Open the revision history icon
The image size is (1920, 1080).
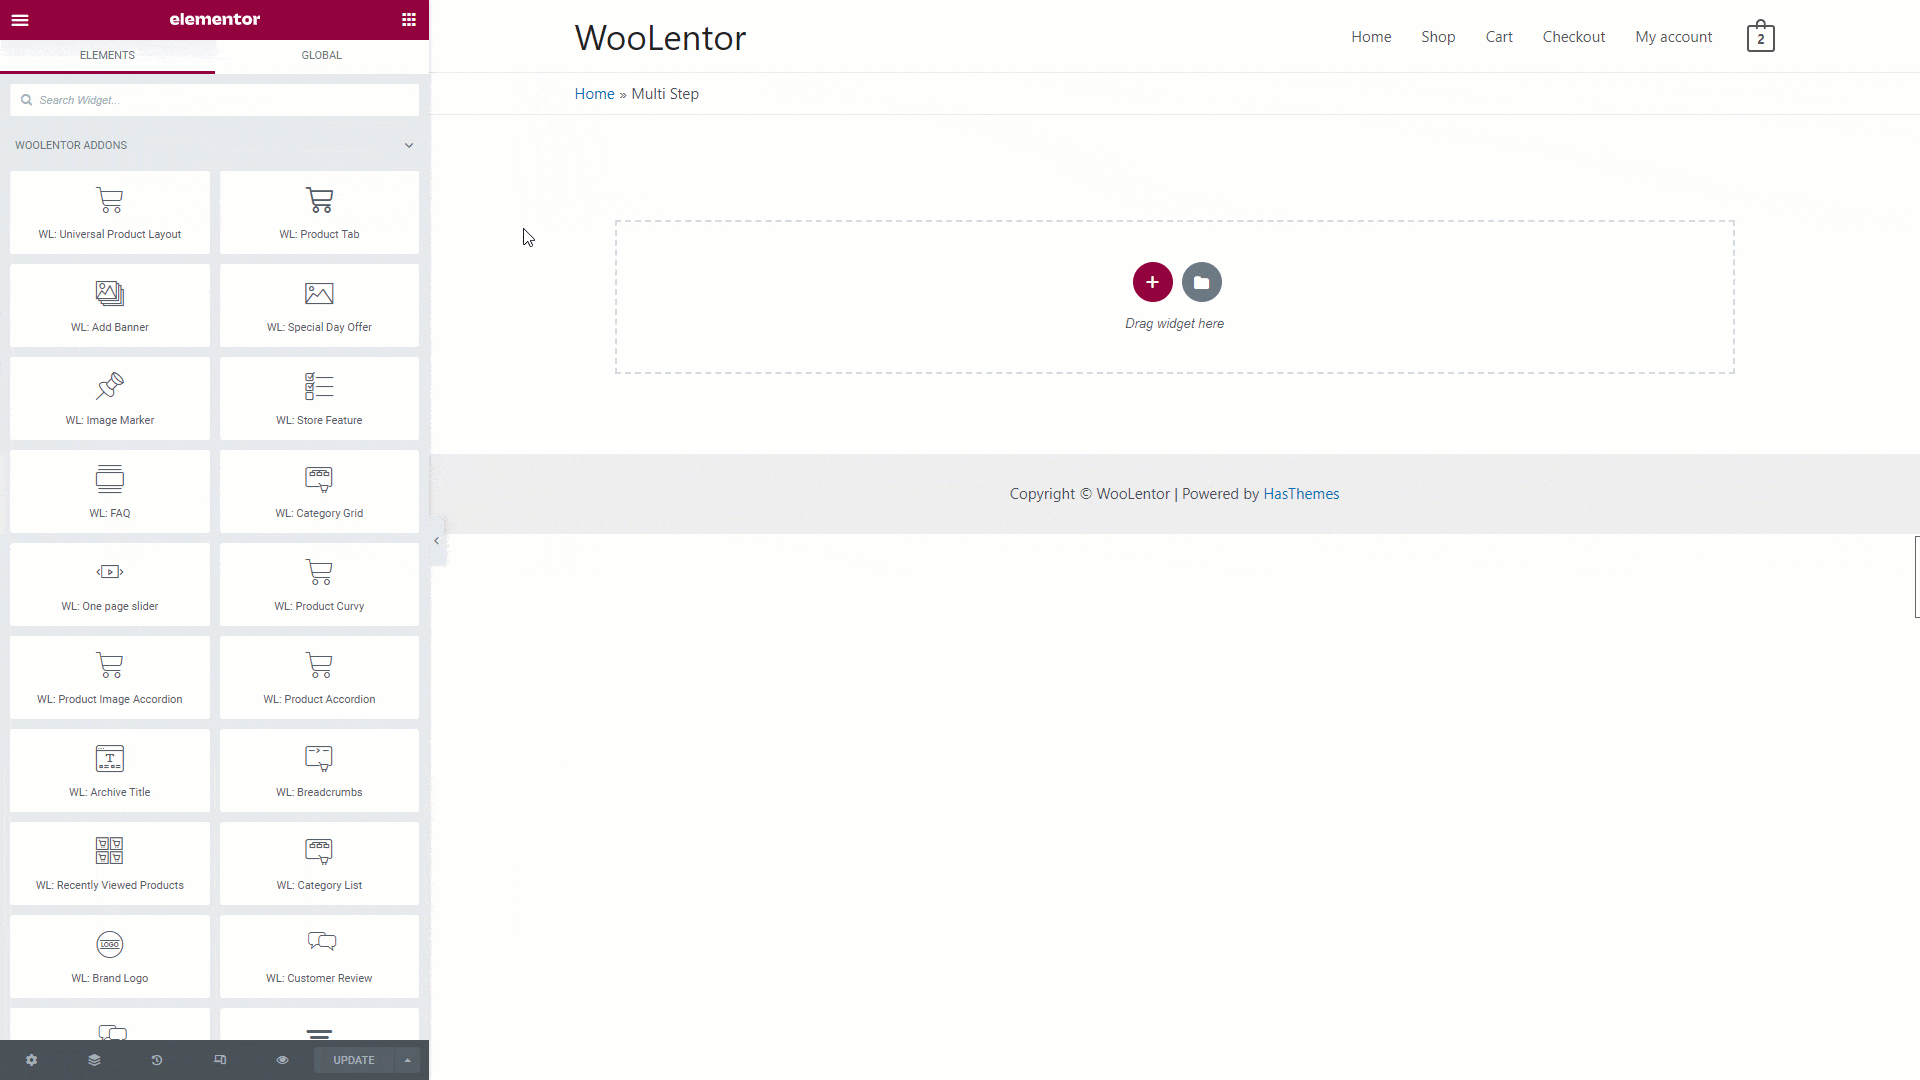pos(157,1060)
